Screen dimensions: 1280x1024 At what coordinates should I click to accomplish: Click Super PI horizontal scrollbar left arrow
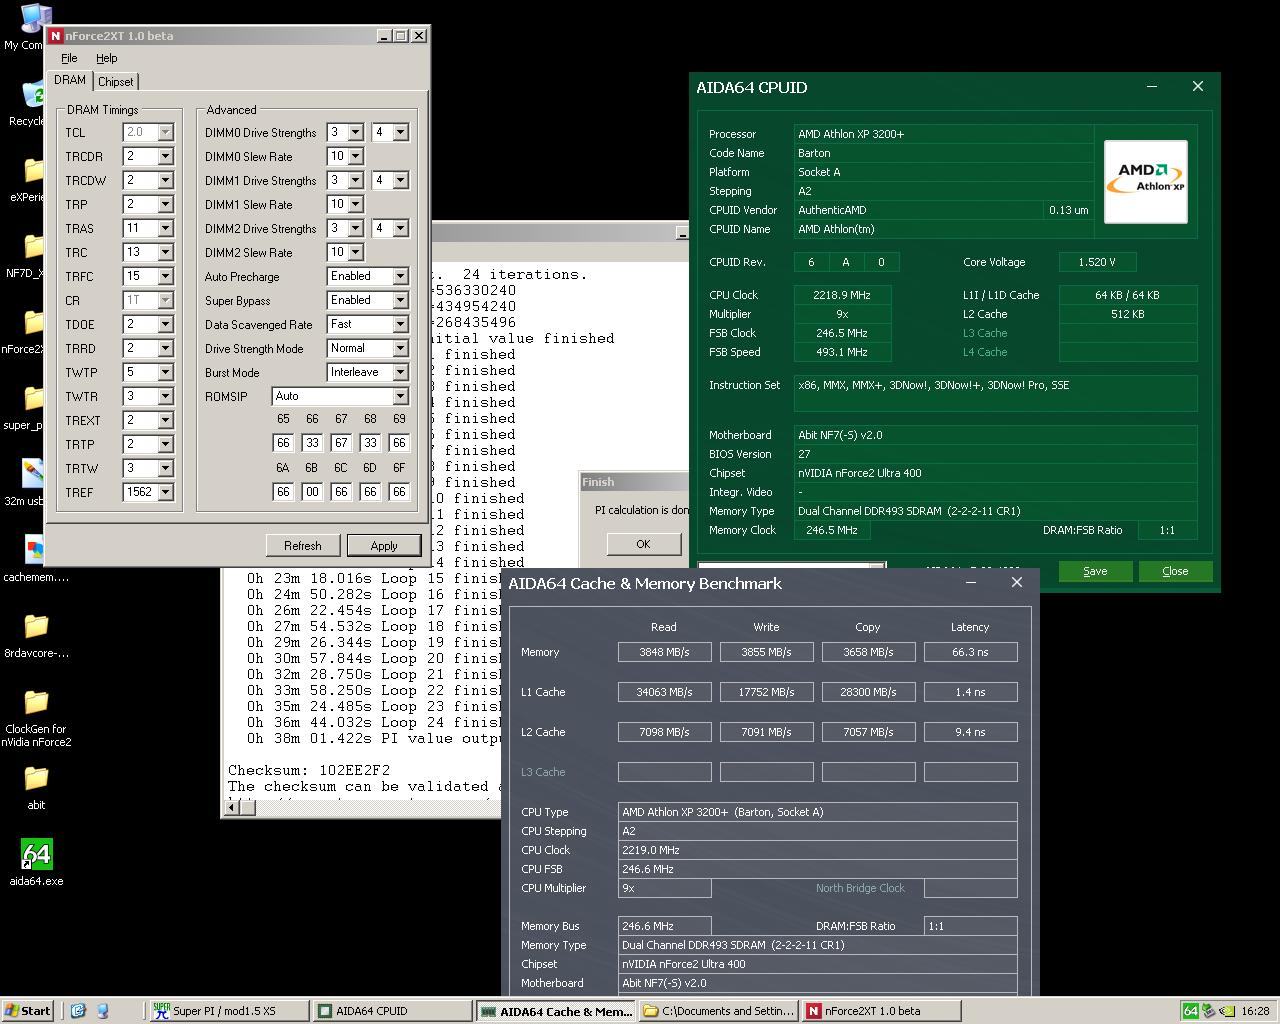pyautogui.click(x=231, y=807)
